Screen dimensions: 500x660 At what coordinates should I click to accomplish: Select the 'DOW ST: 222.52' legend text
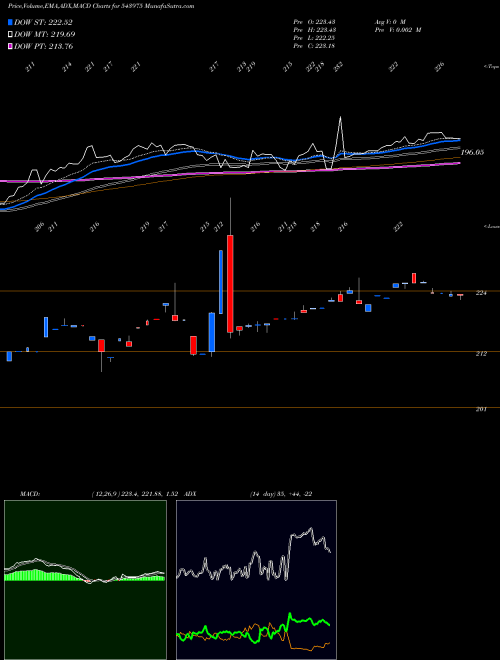coord(43,22)
